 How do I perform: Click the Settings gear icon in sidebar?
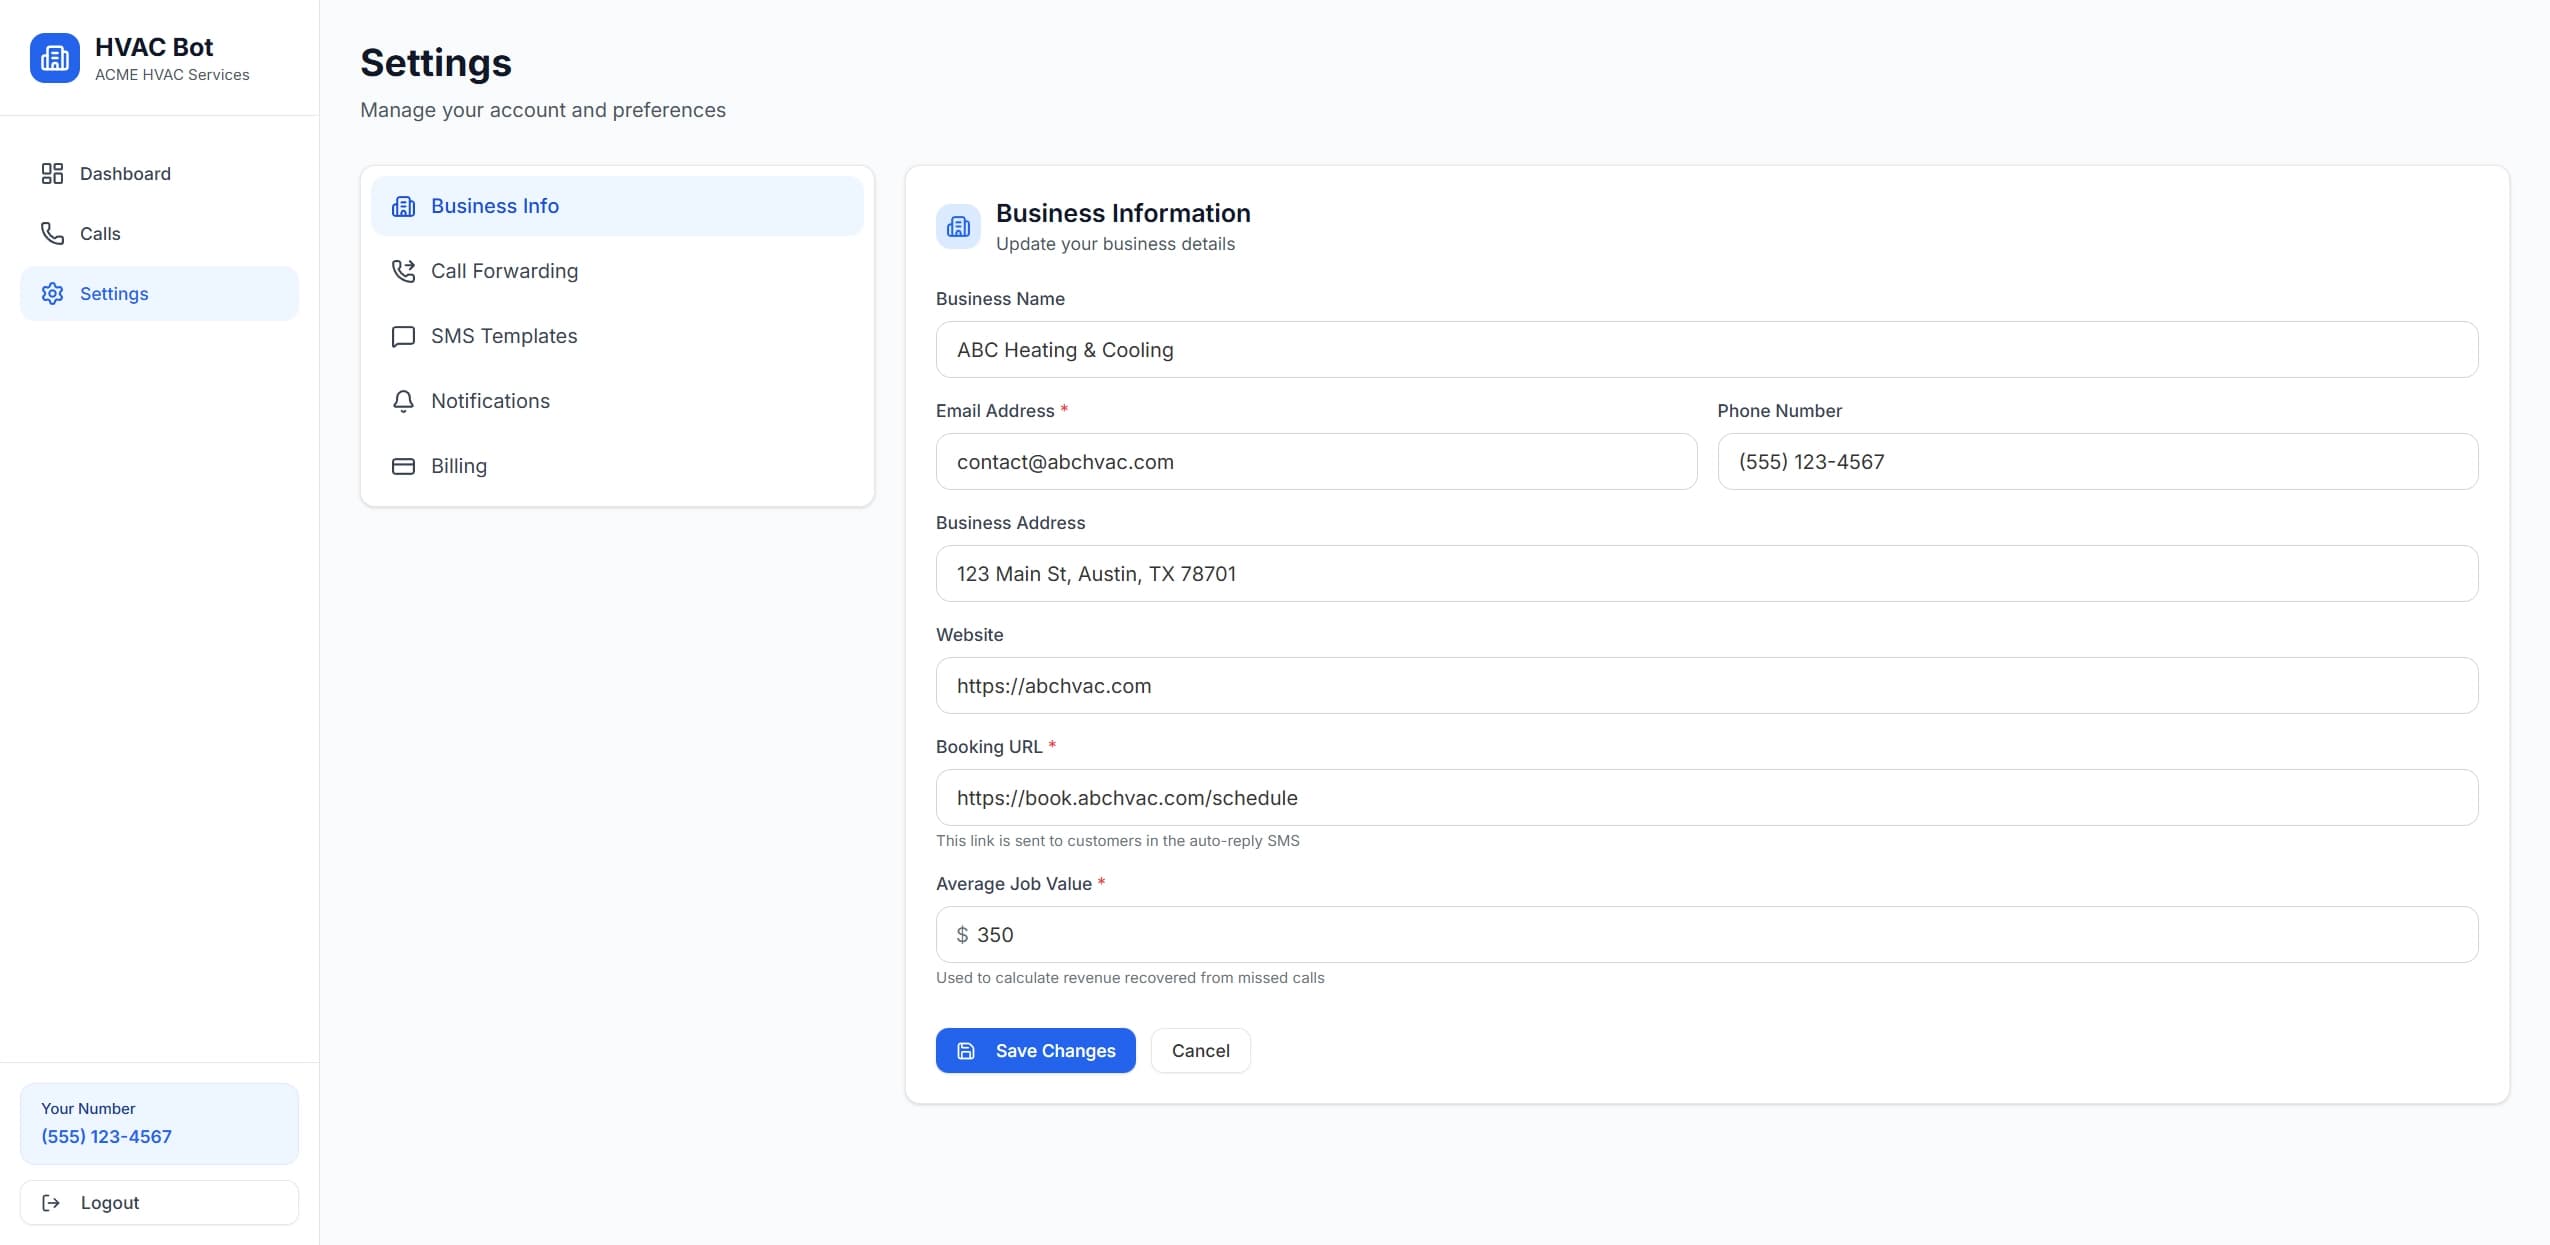pos(53,293)
